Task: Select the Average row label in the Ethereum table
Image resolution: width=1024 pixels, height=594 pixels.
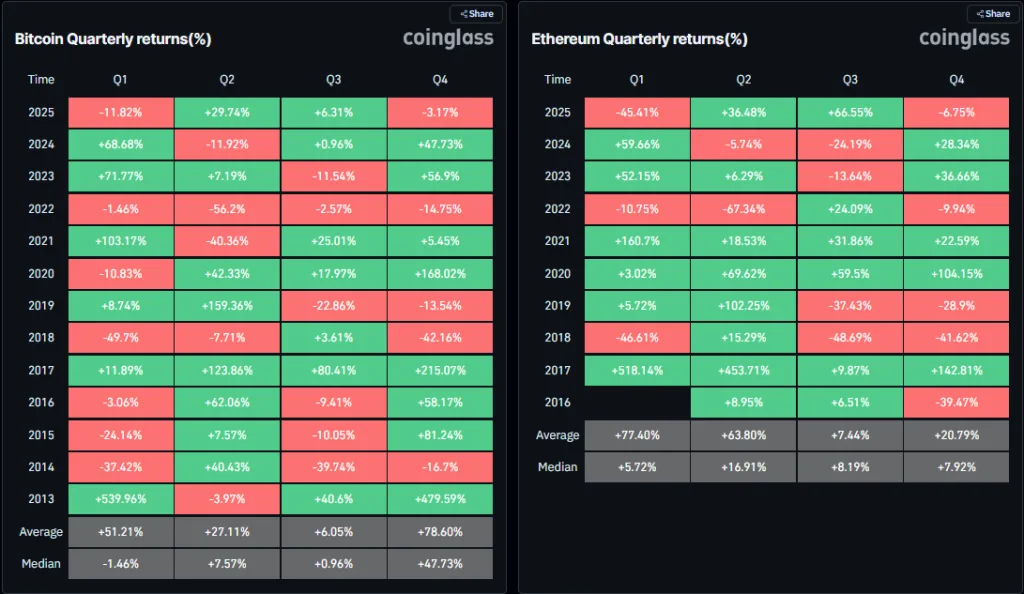Action: pos(557,434)
